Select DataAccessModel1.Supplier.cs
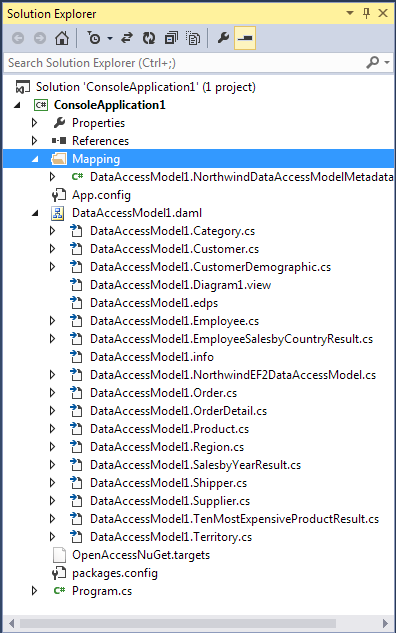The width and height of the screenshot is (396, 633). pyautogui.click(x=170, y=501)
